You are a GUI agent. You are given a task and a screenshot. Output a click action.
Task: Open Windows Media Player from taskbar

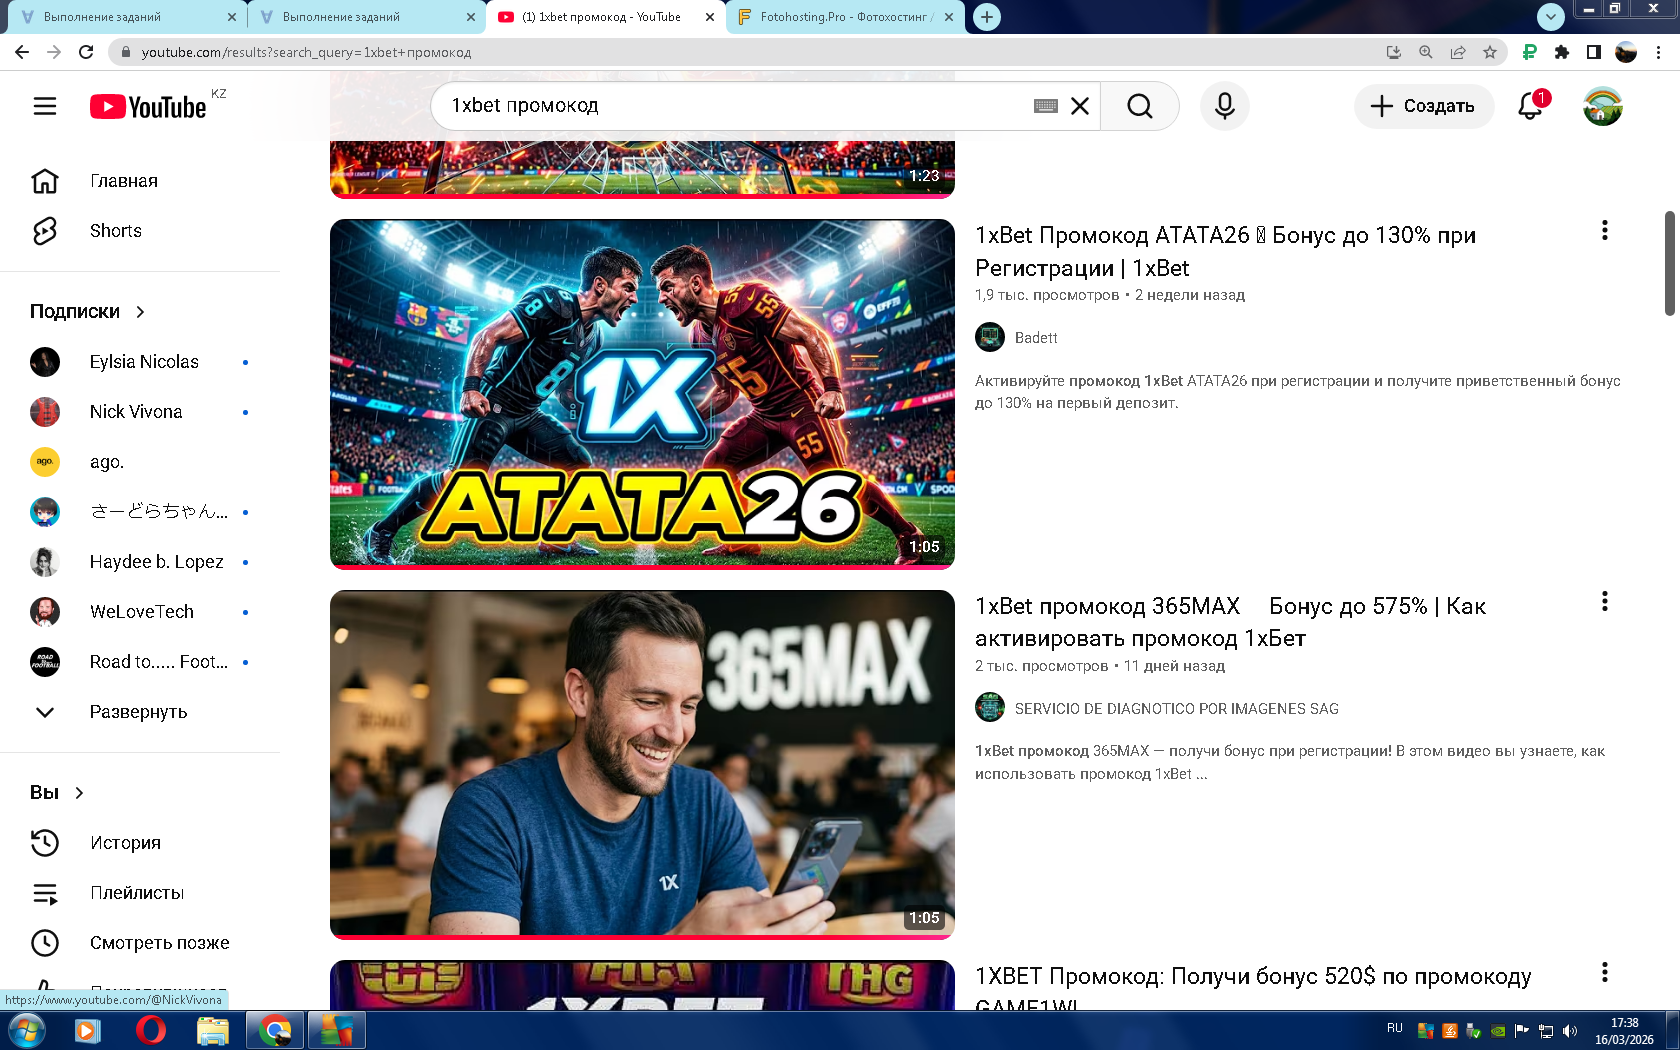(87, 1030)
